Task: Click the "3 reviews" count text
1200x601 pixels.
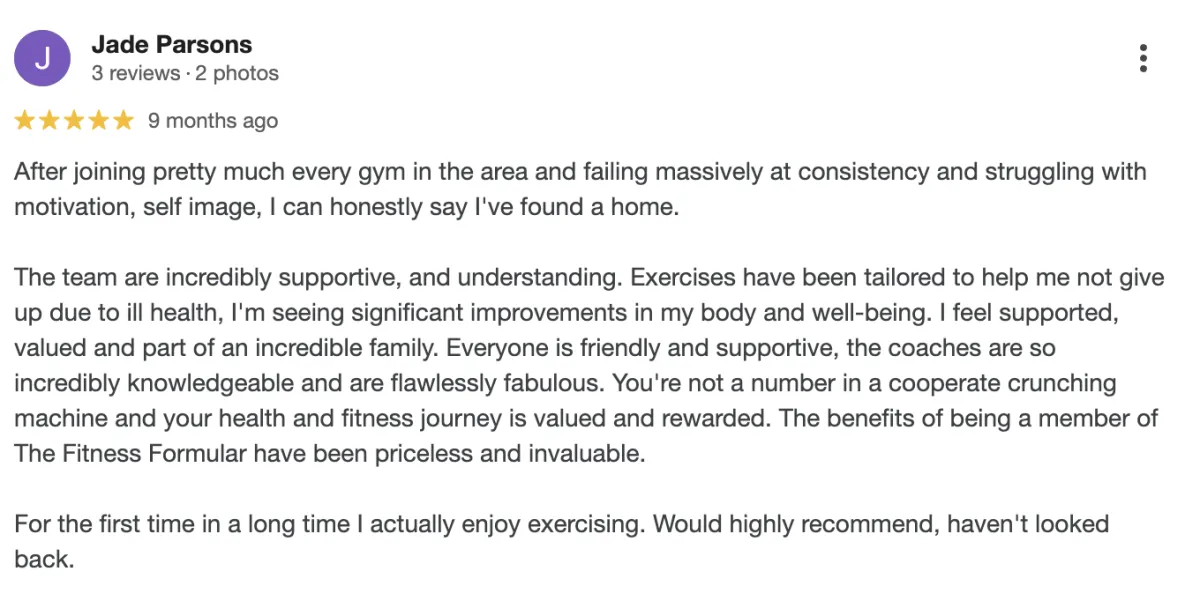Action: pos(135,74)
